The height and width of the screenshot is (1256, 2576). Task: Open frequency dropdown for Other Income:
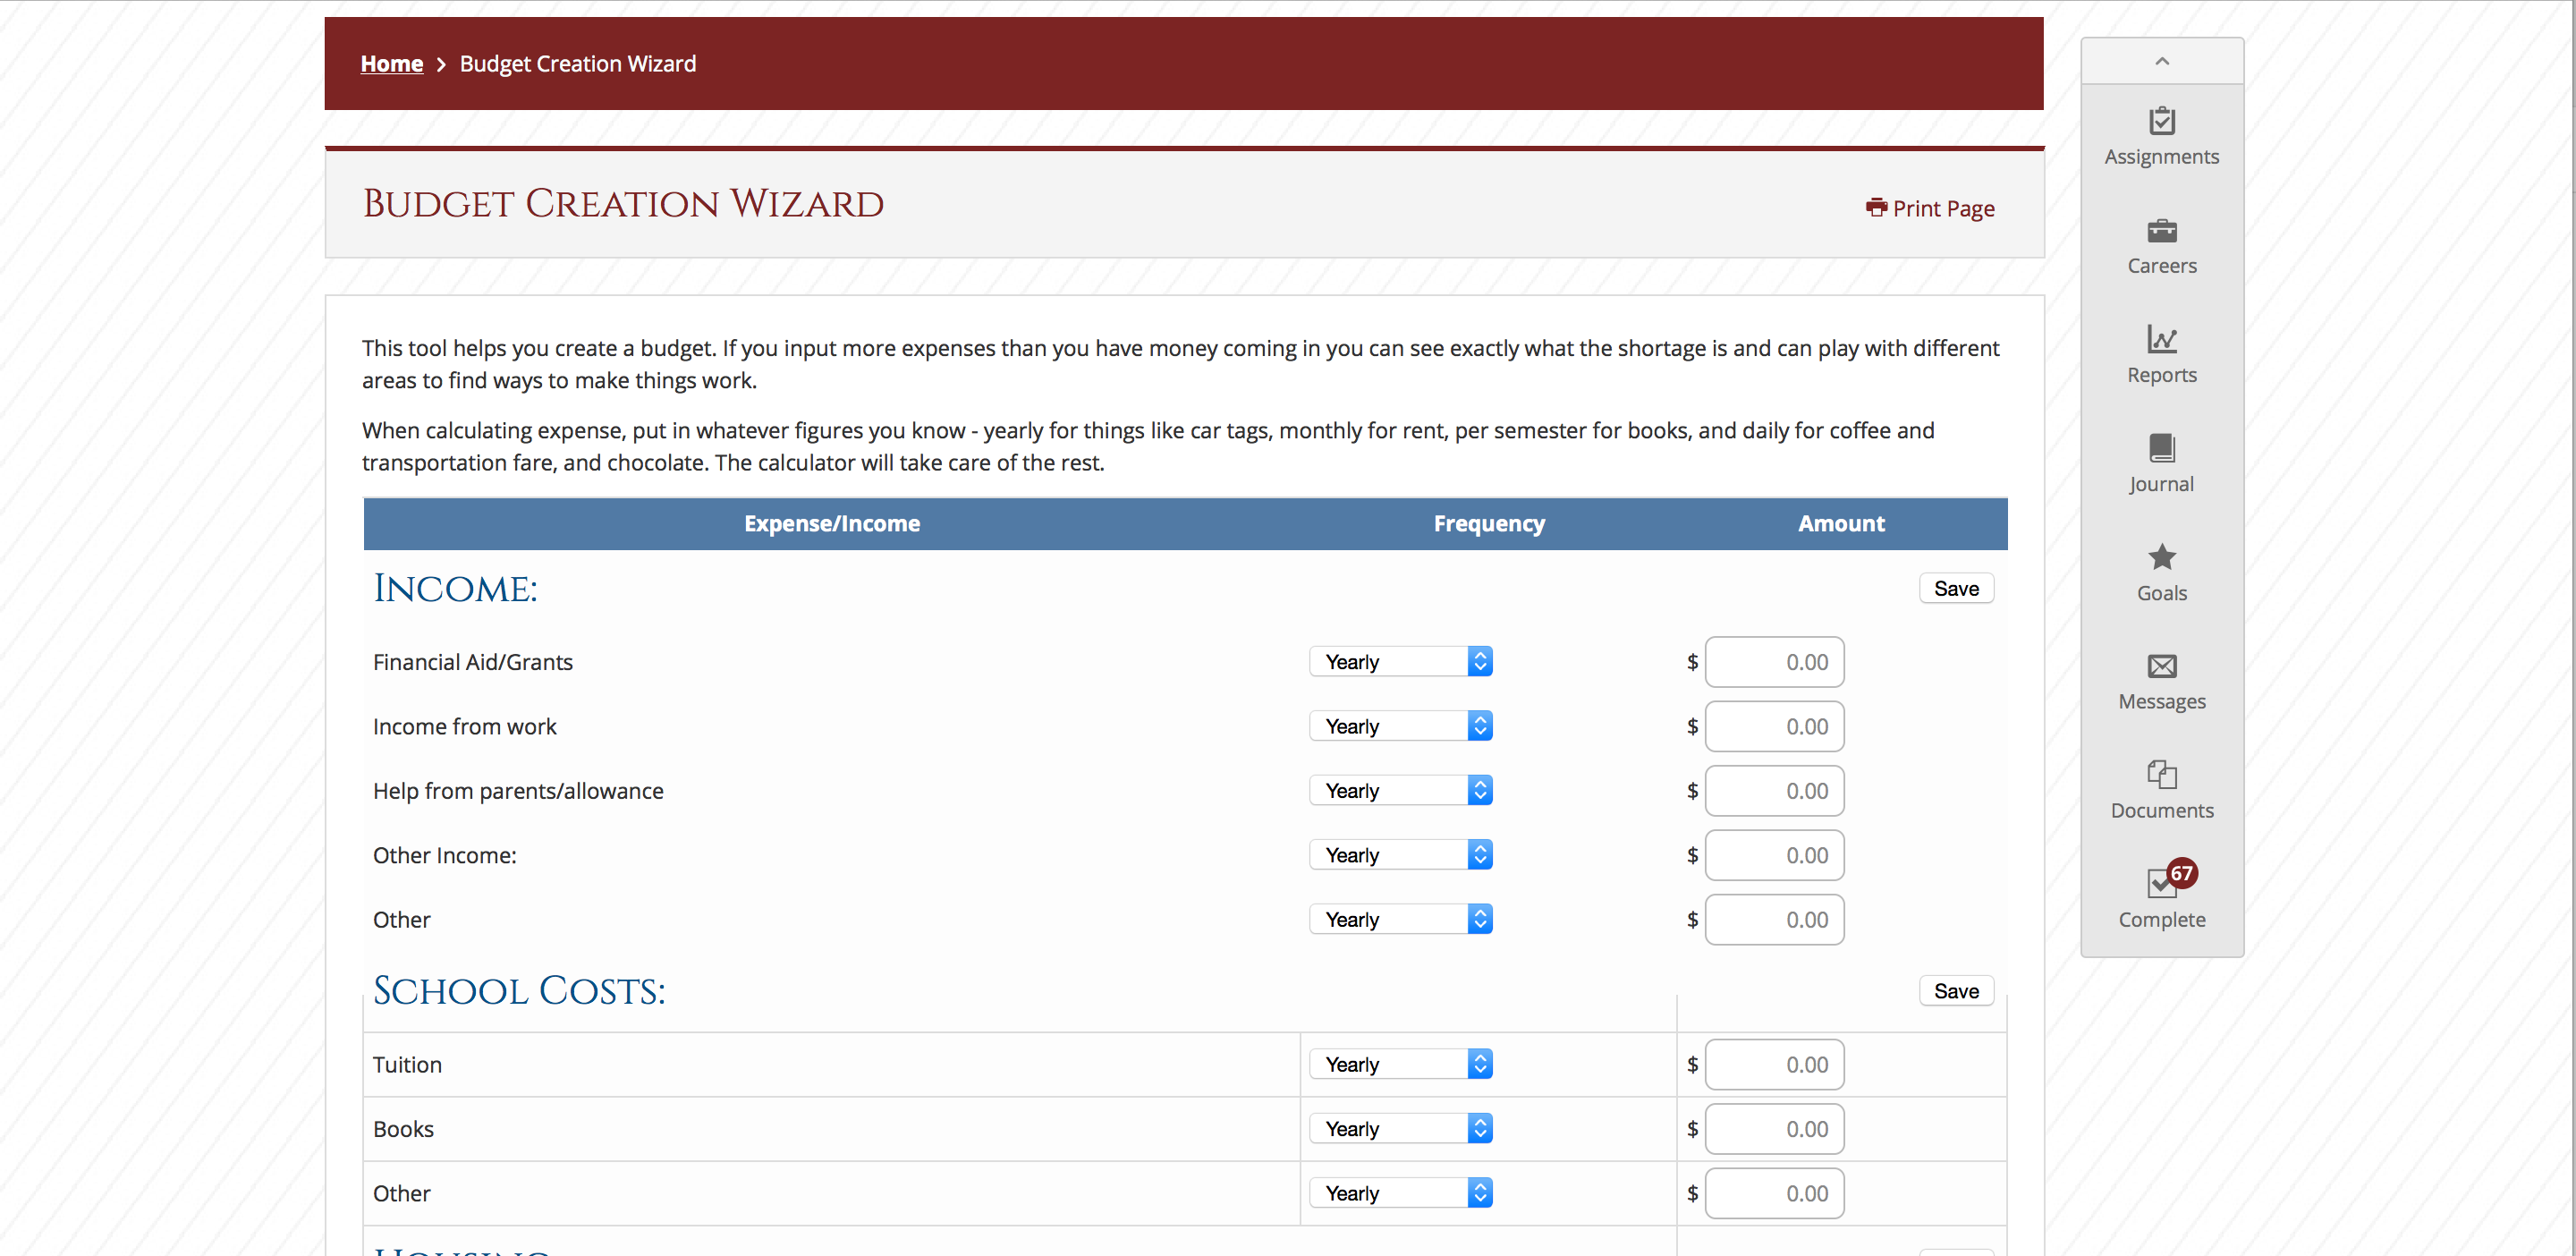(1400, 854)
